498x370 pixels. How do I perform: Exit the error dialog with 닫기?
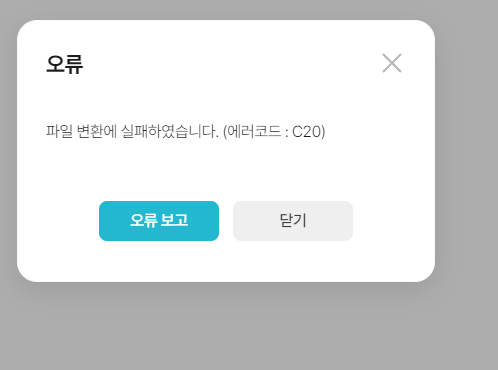click(293, 221)
